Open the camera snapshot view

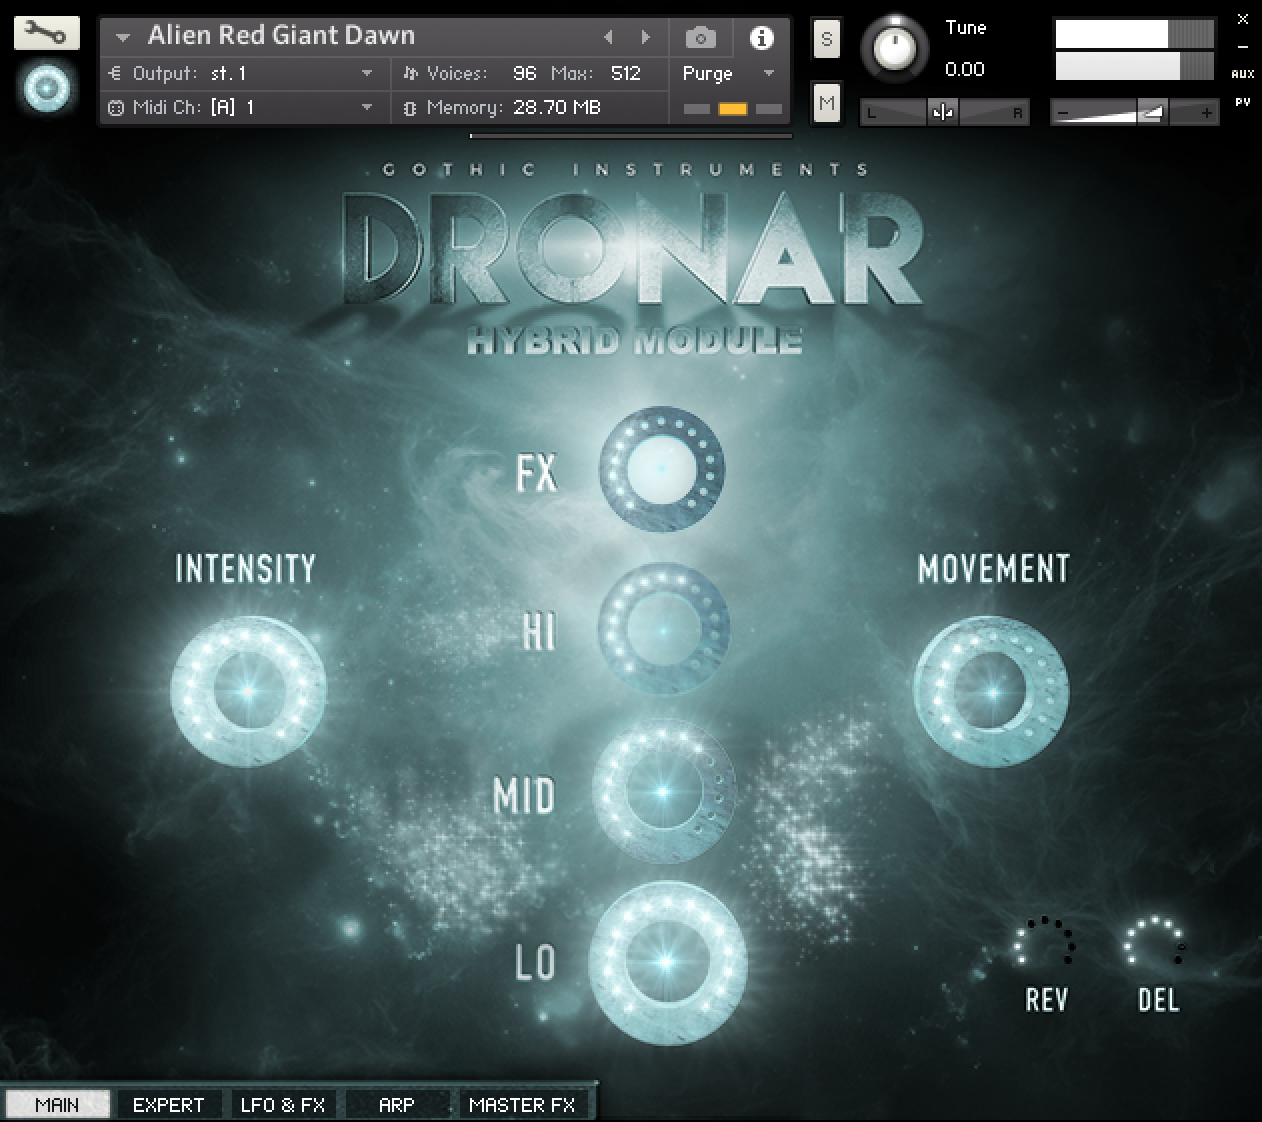click(x=700, y=36)
